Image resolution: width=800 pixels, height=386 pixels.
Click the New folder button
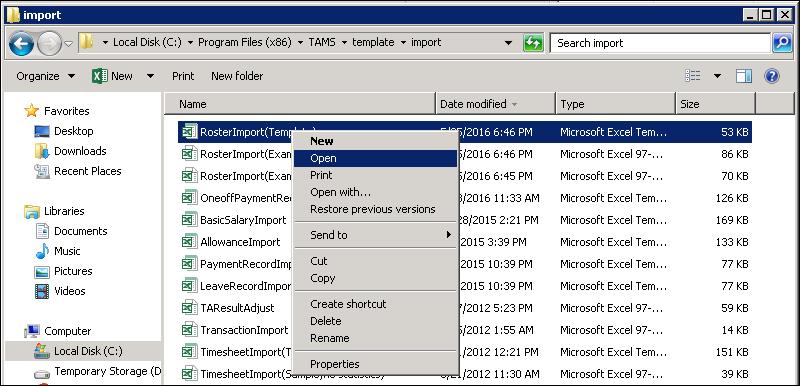click(x=237, y=76)
